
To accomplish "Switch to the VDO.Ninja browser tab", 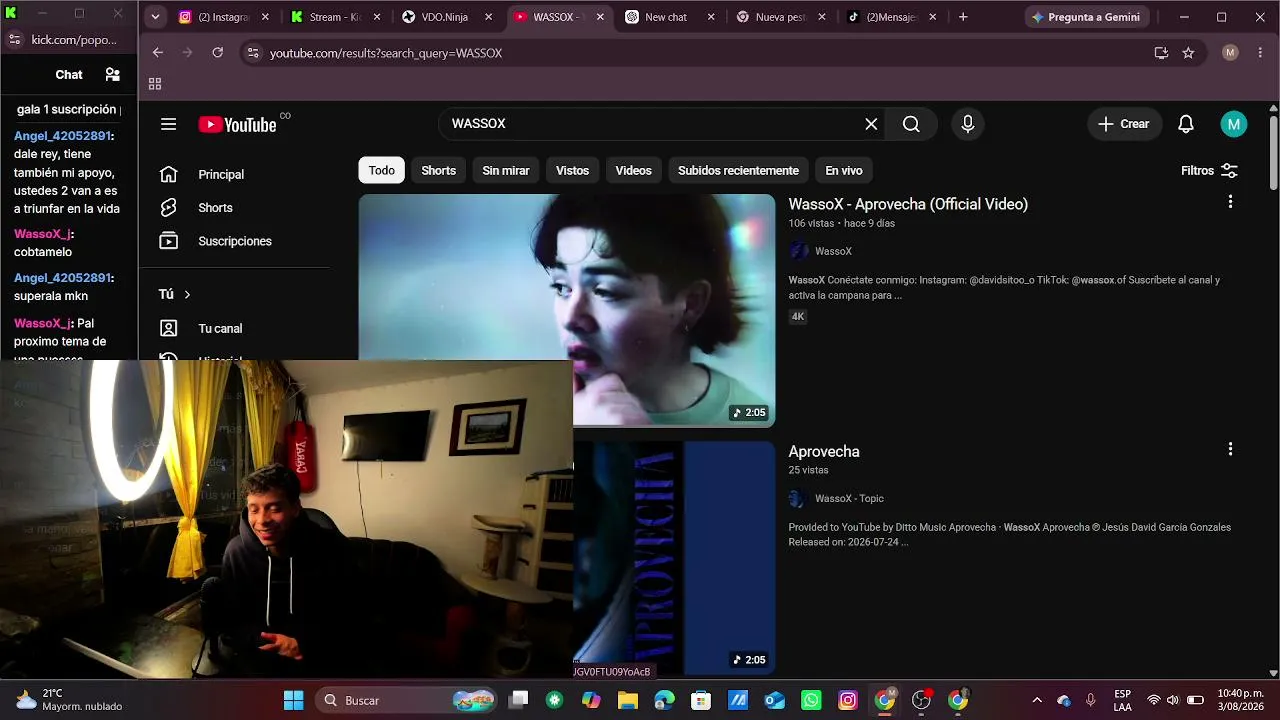I will coord(448,17).
